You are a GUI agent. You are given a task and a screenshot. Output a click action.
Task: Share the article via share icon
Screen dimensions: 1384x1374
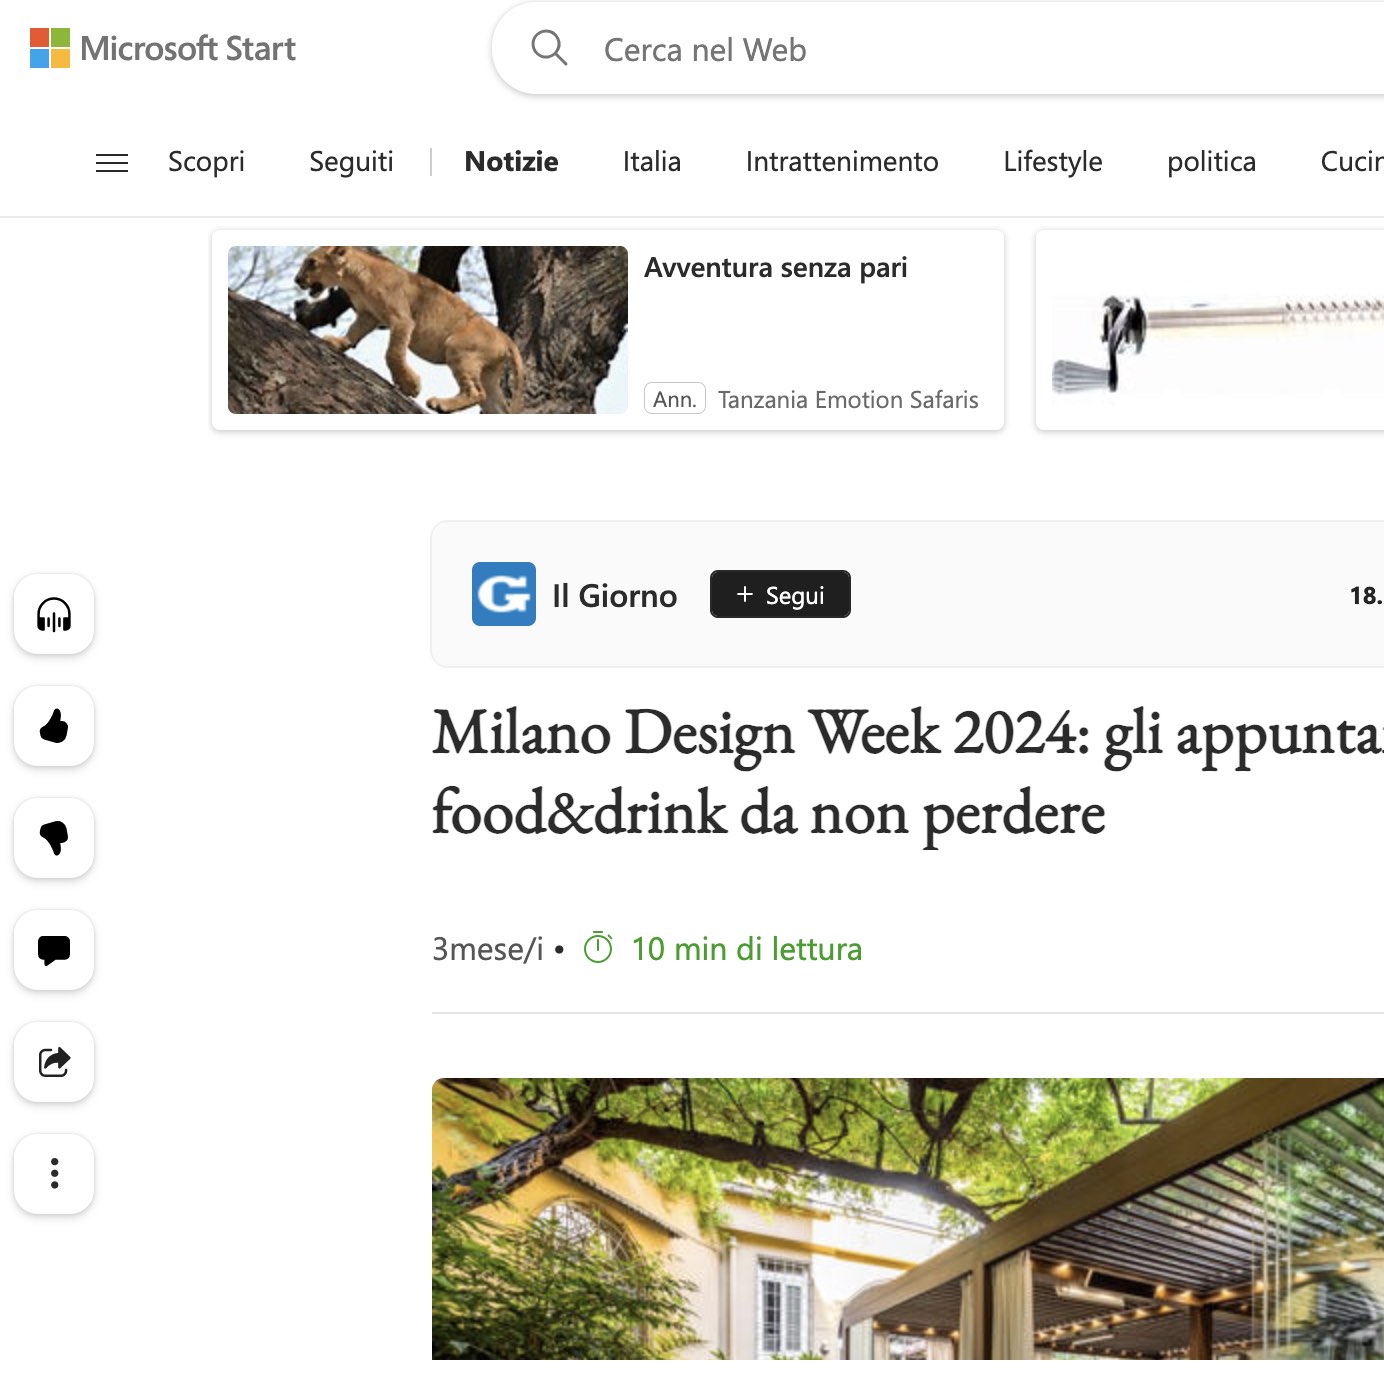pos(54,1062)
